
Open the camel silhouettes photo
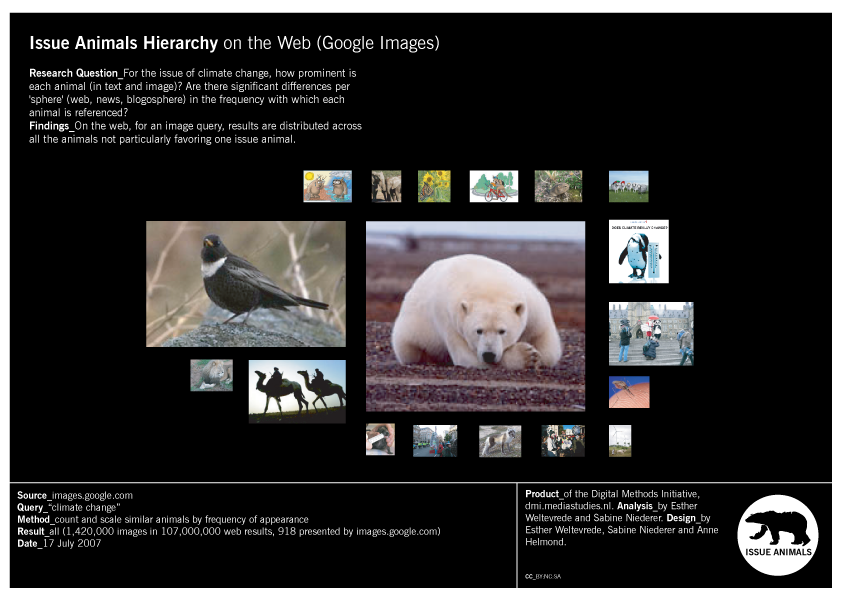pyautogui.click(x=297, y=392)
